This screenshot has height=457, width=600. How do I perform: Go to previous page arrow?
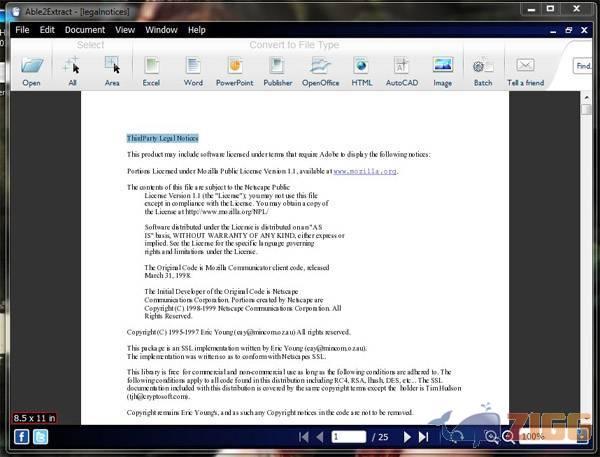(x=320, y=437)
